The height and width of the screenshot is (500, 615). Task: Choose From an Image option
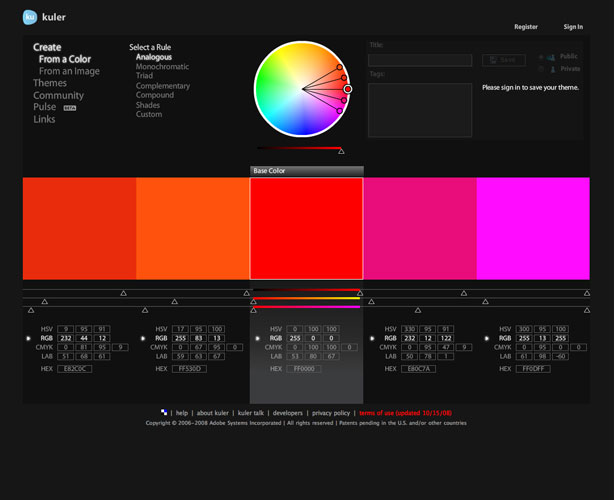(x=69, y=71)
